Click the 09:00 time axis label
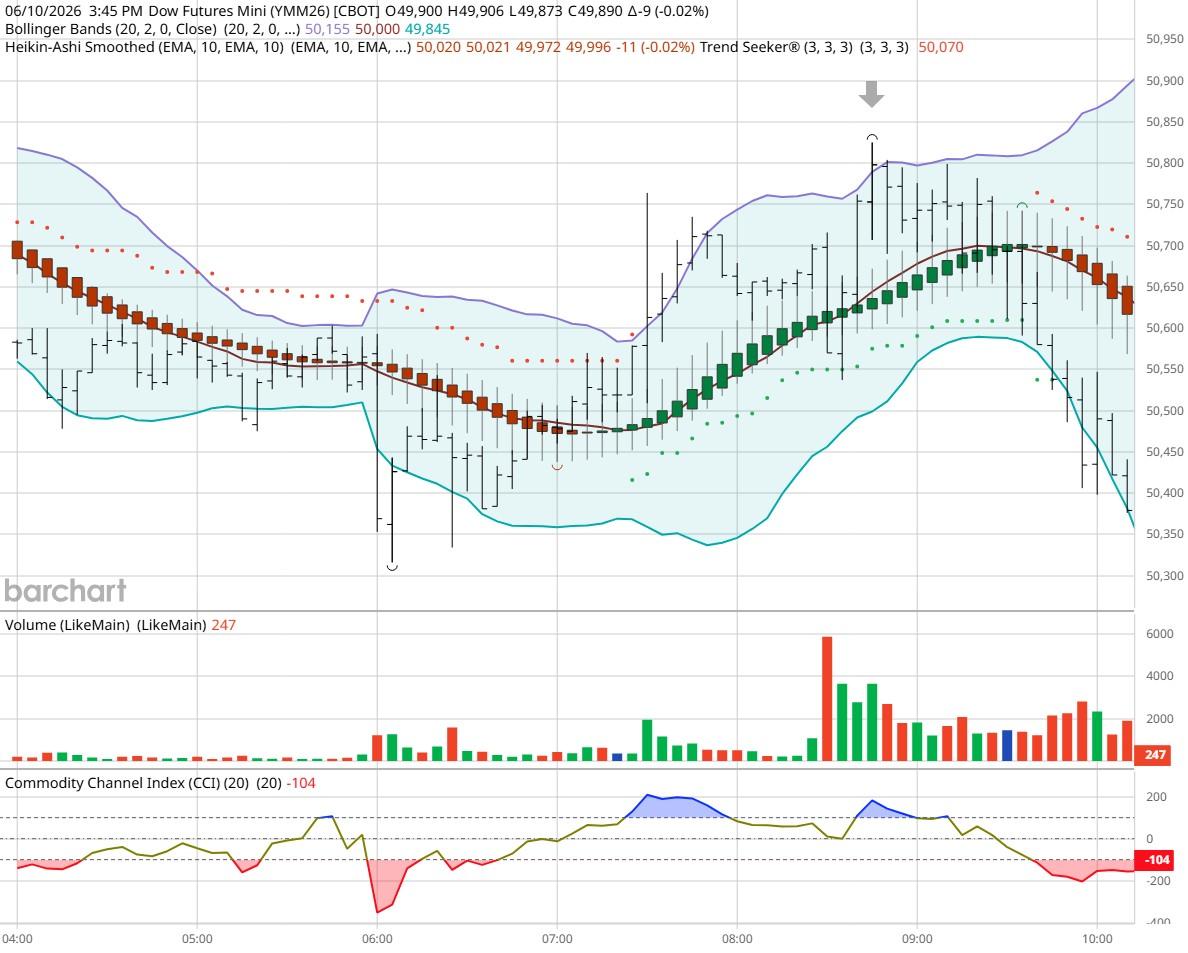The image size is (1188, 953). point(917,939)
